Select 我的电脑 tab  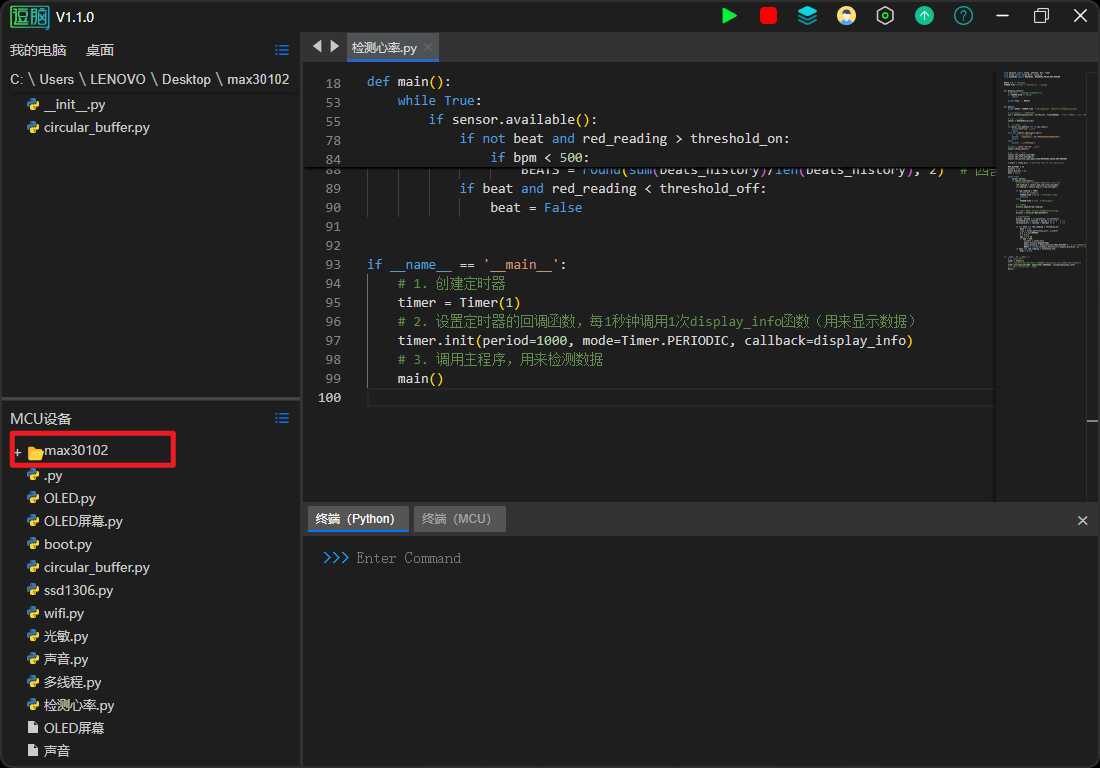click(x=38, y=50)
